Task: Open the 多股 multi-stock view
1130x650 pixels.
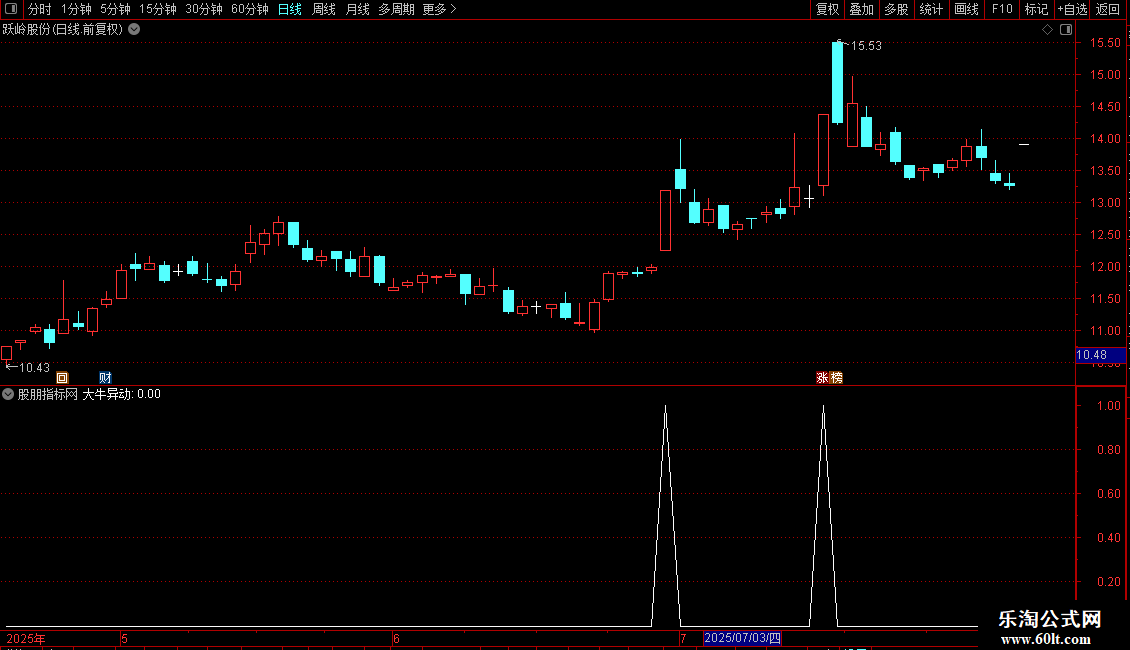Action: click(897, 9)
